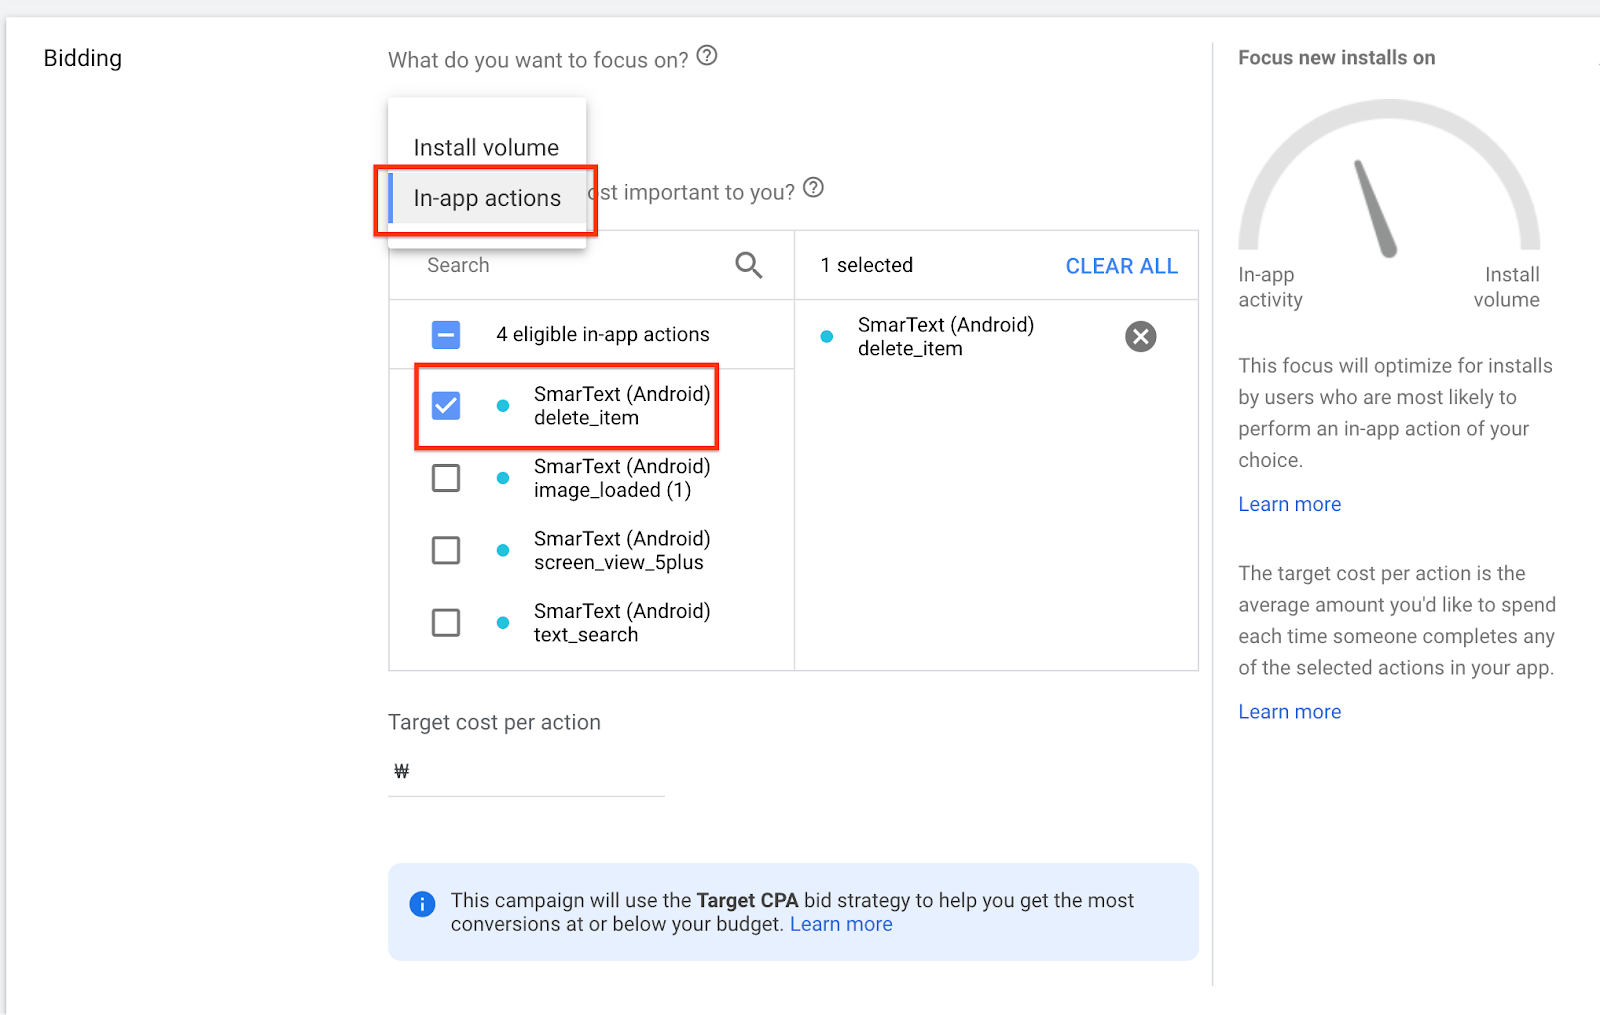
Task: Follow Learn more link in Target CPA notice
Action: pos(841,925)
